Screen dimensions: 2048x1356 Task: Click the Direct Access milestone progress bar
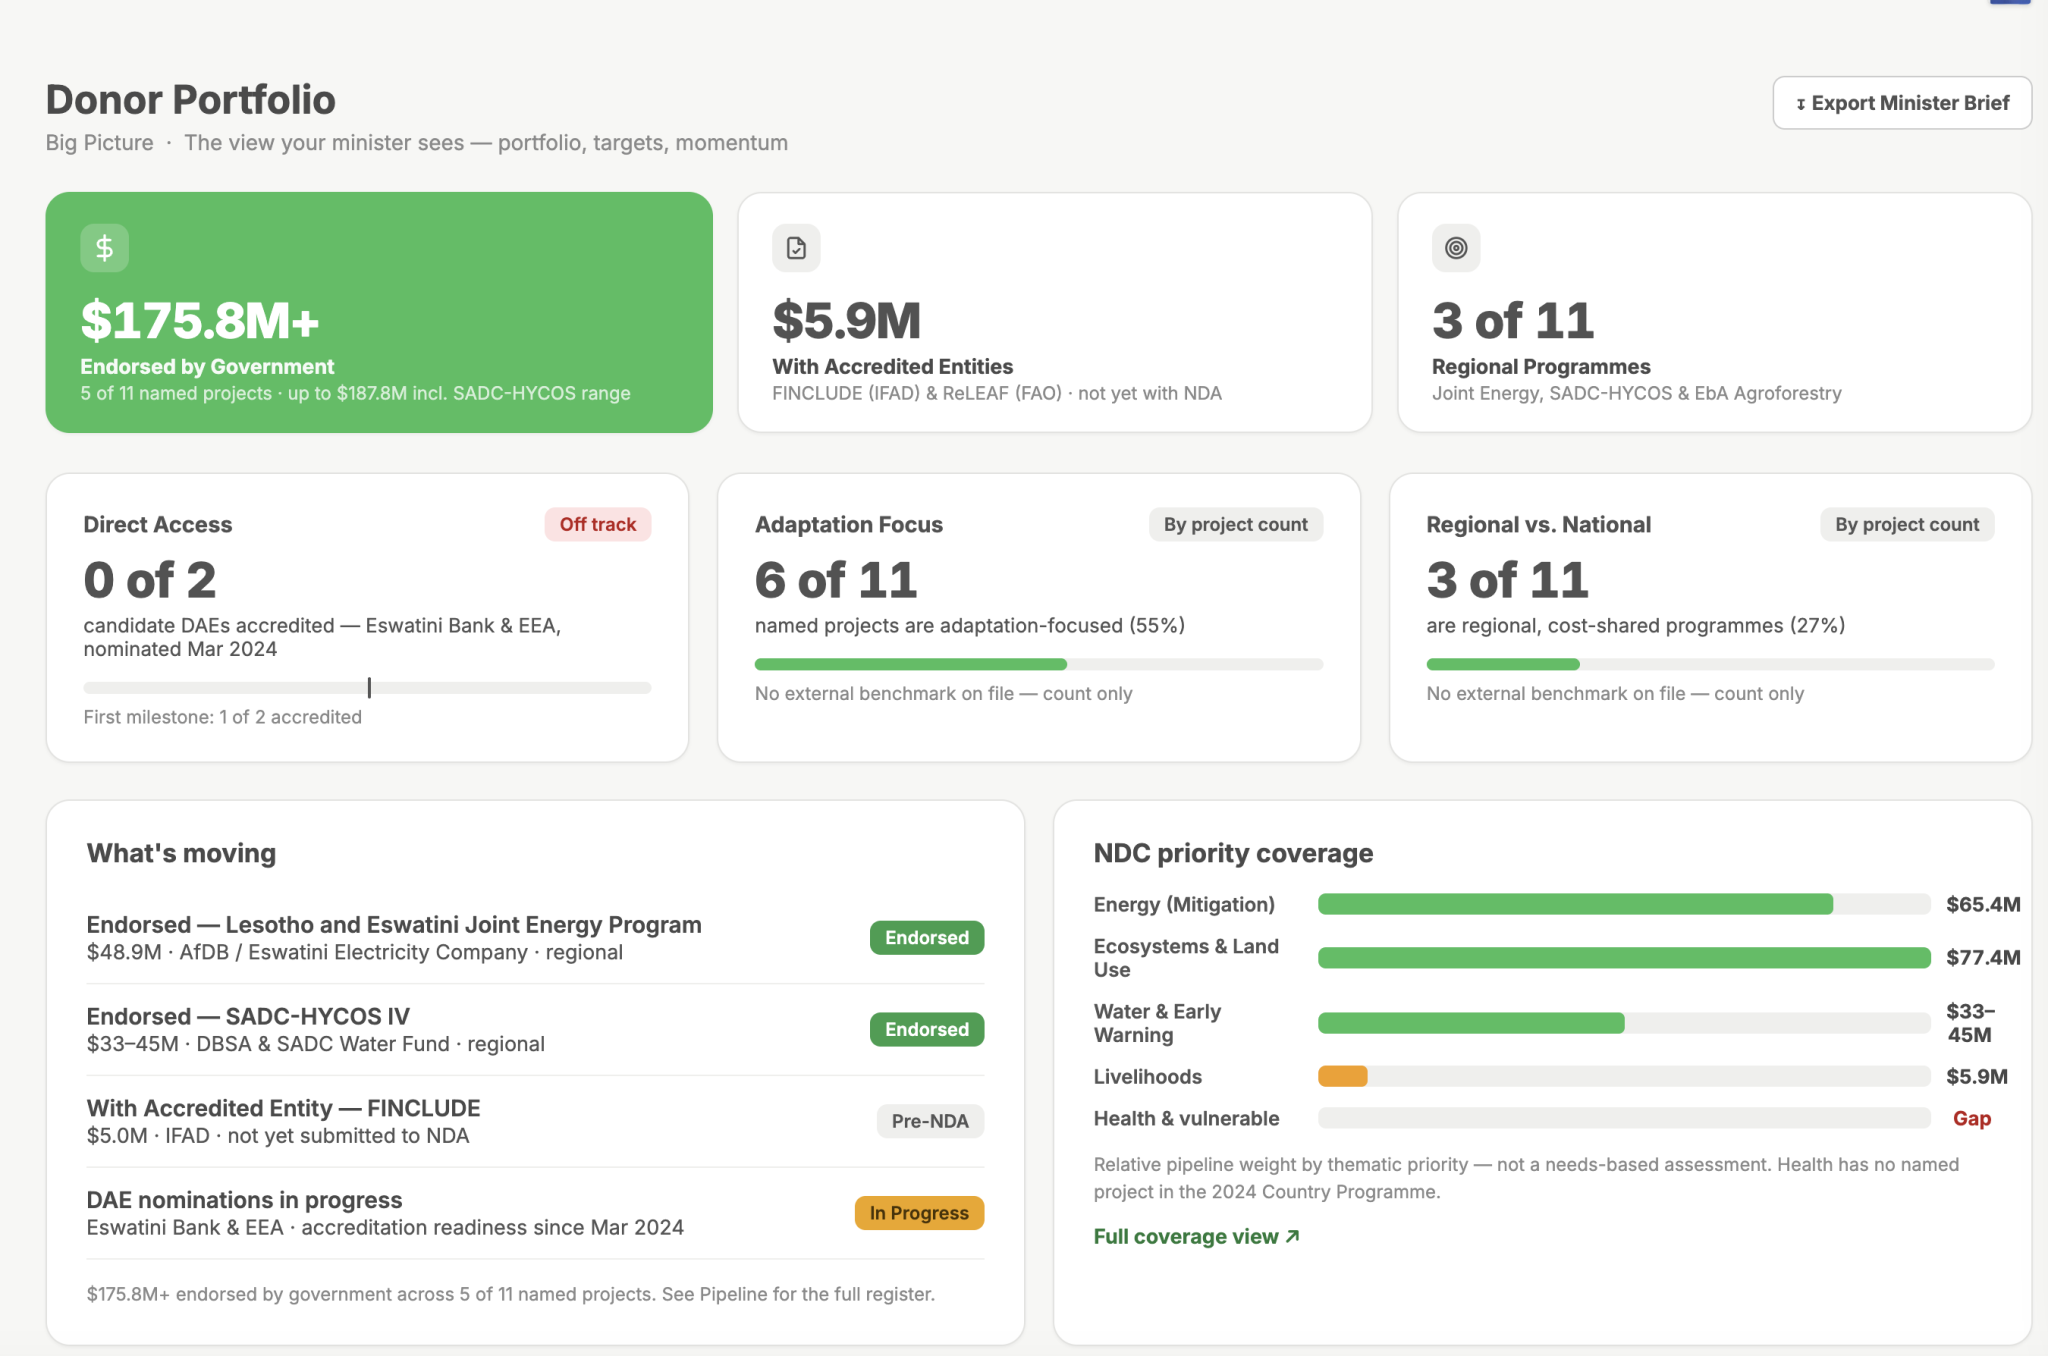367,688
